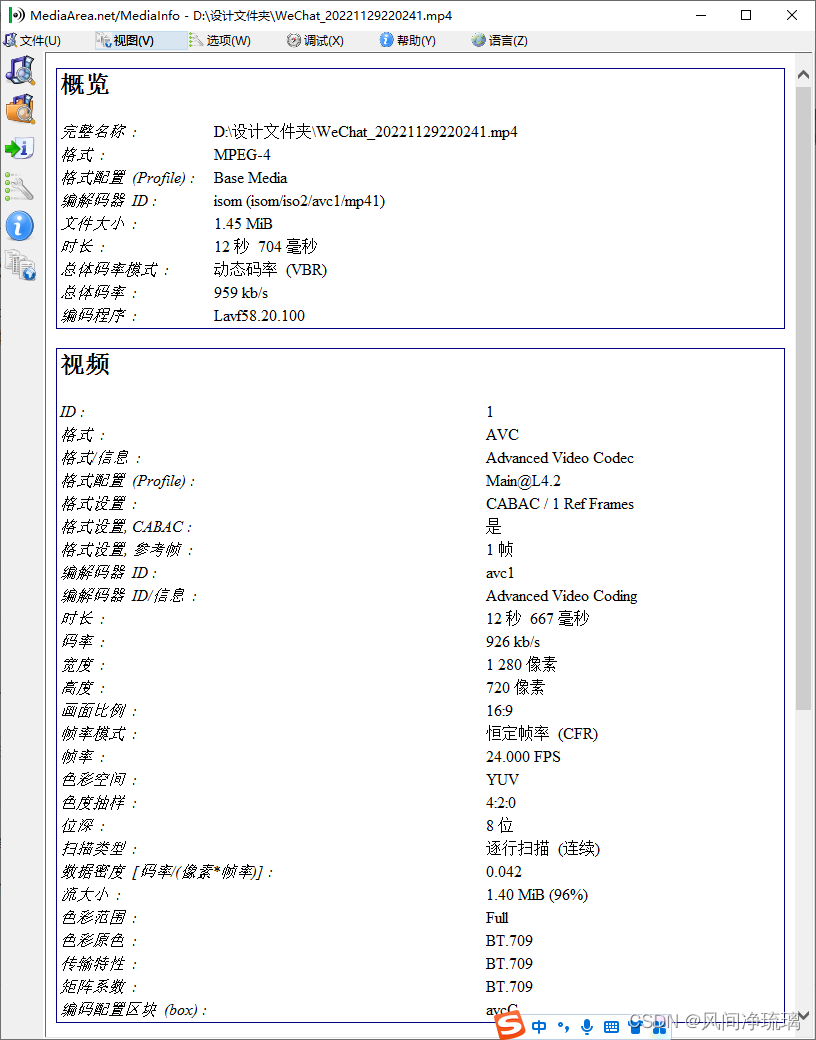The height and width of the screenshot is (1040, 816).
Task: Click the Export sidebar icon with green arrow
Action: pyautogui.click(x=20, y=148)
